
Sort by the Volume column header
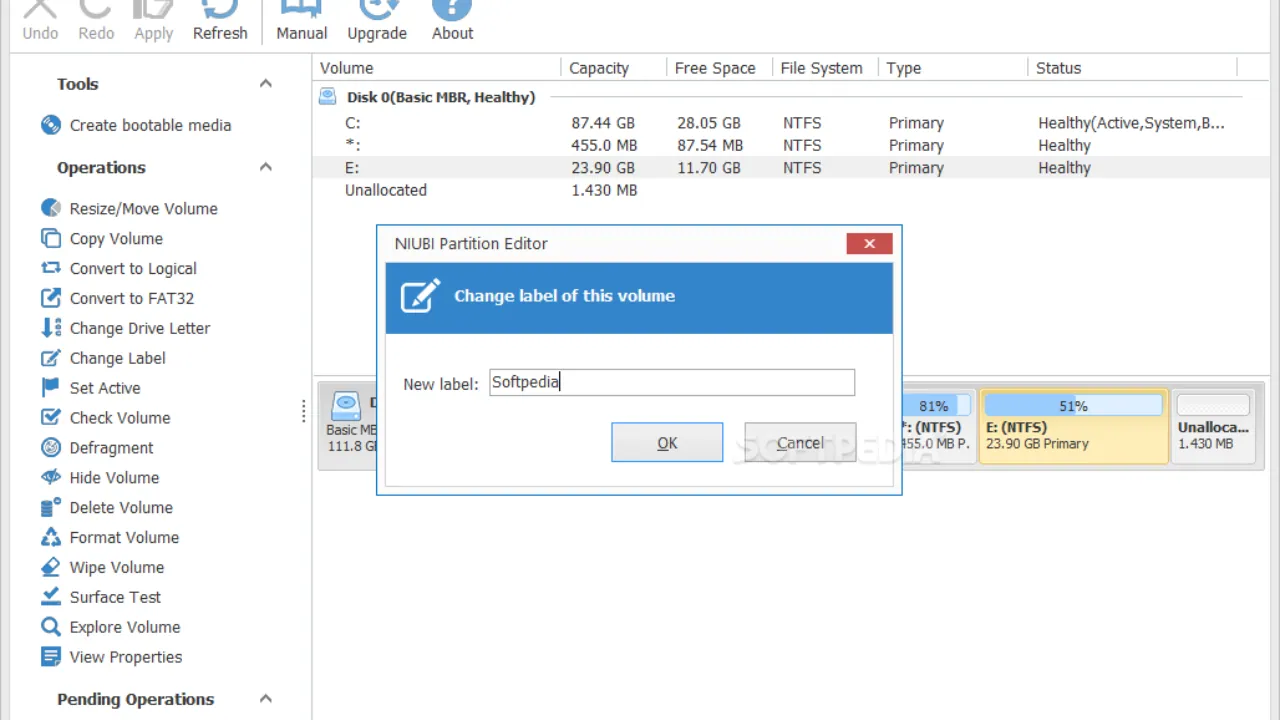point(437,68)
